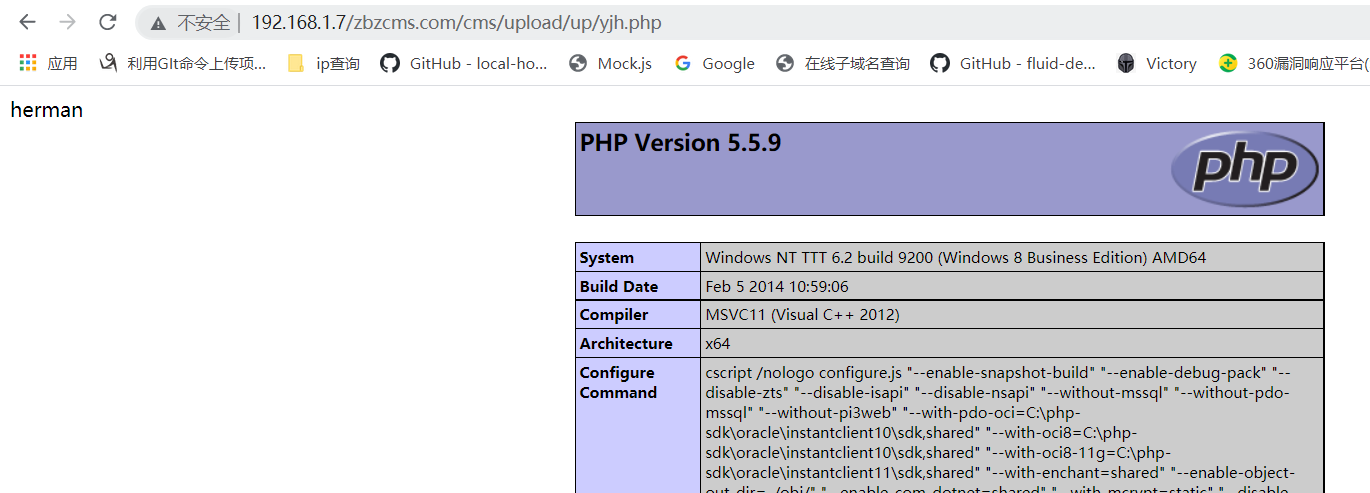The height and width of the screenshot is (493, 1370).
Task: Click the Build Date value cell
Action: click(x=777, y=286)
